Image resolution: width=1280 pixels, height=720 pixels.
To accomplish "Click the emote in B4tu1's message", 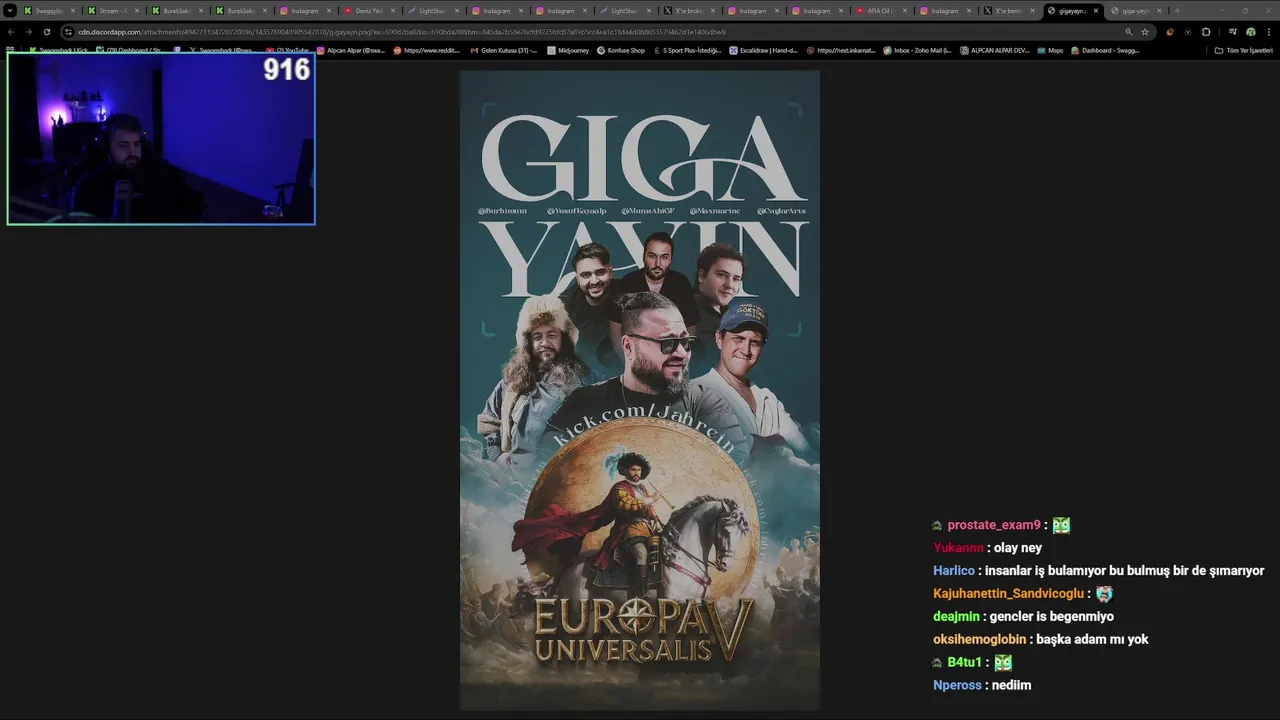I will click(1003, 663).
